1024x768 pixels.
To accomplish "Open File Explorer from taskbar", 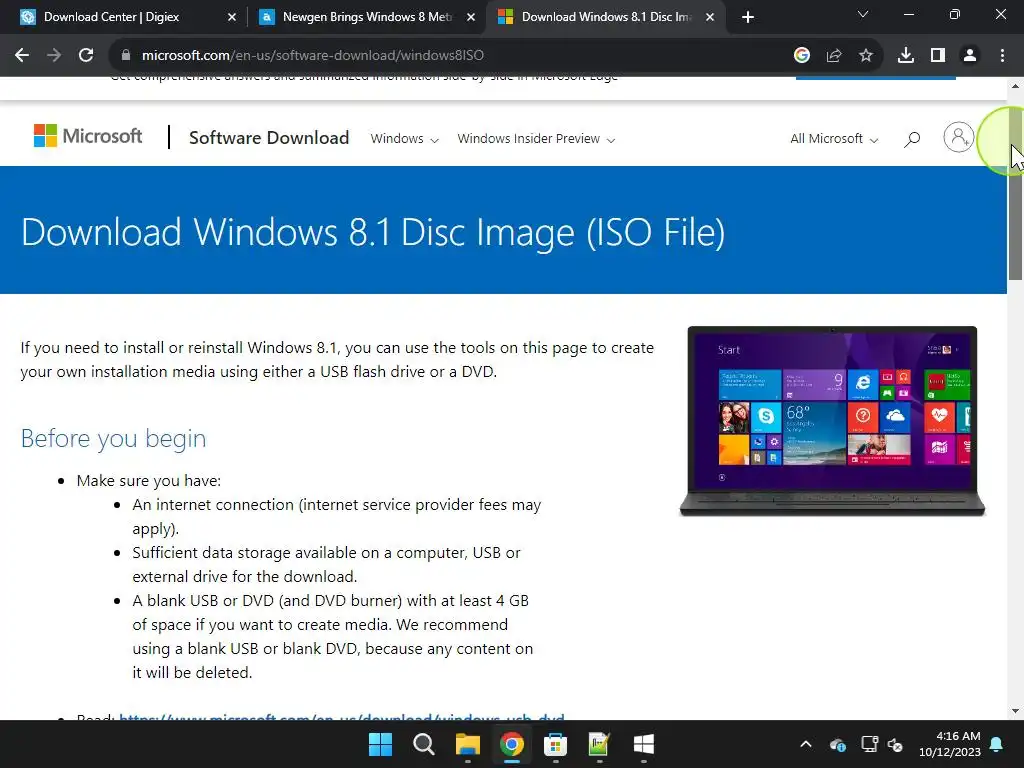I will tap(468, 744).
